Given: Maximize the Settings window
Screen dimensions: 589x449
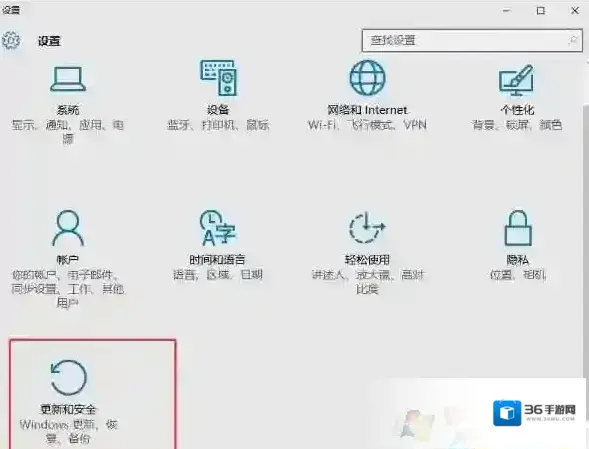Looking at the screenshot, I should tap(541, 10).
